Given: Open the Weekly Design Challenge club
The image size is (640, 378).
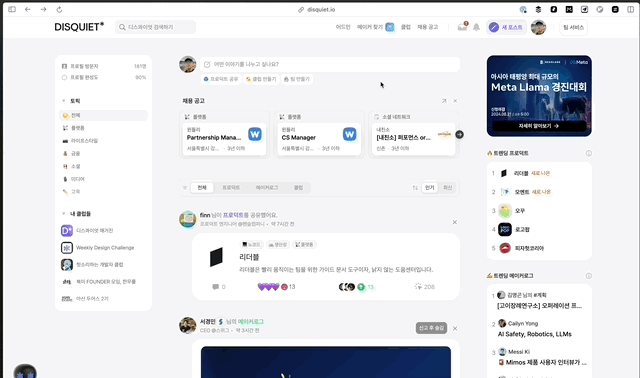Looking at the screenshot, I should [105, 248].
